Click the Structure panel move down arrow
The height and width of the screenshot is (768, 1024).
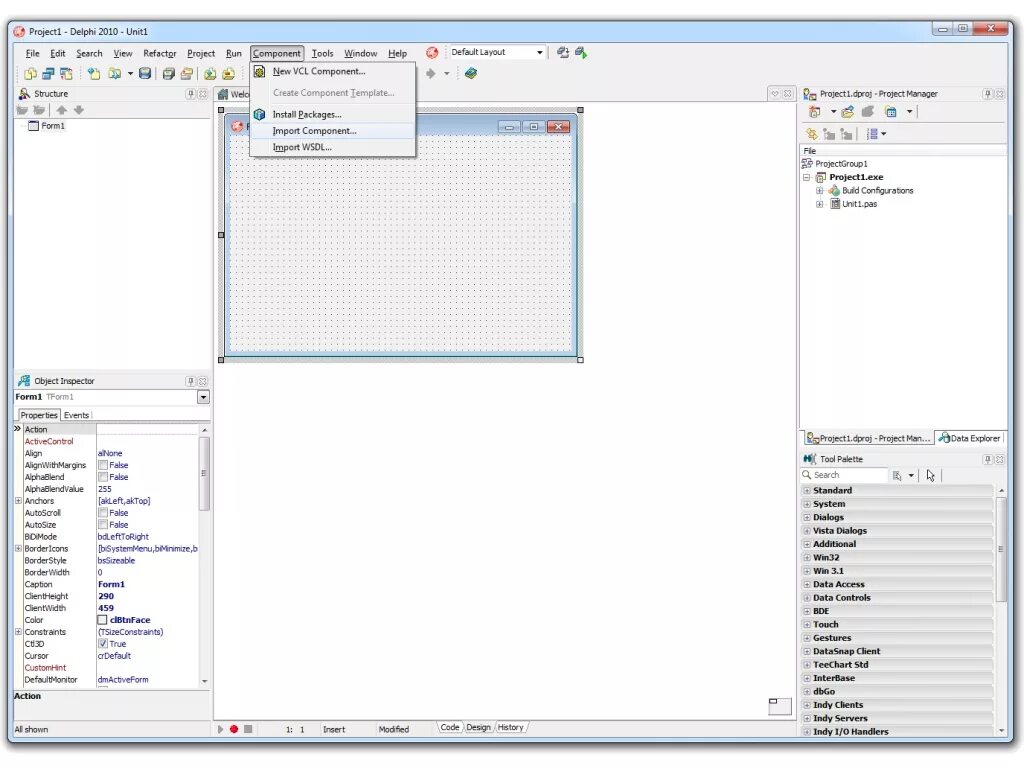click(x=79, y=110)
